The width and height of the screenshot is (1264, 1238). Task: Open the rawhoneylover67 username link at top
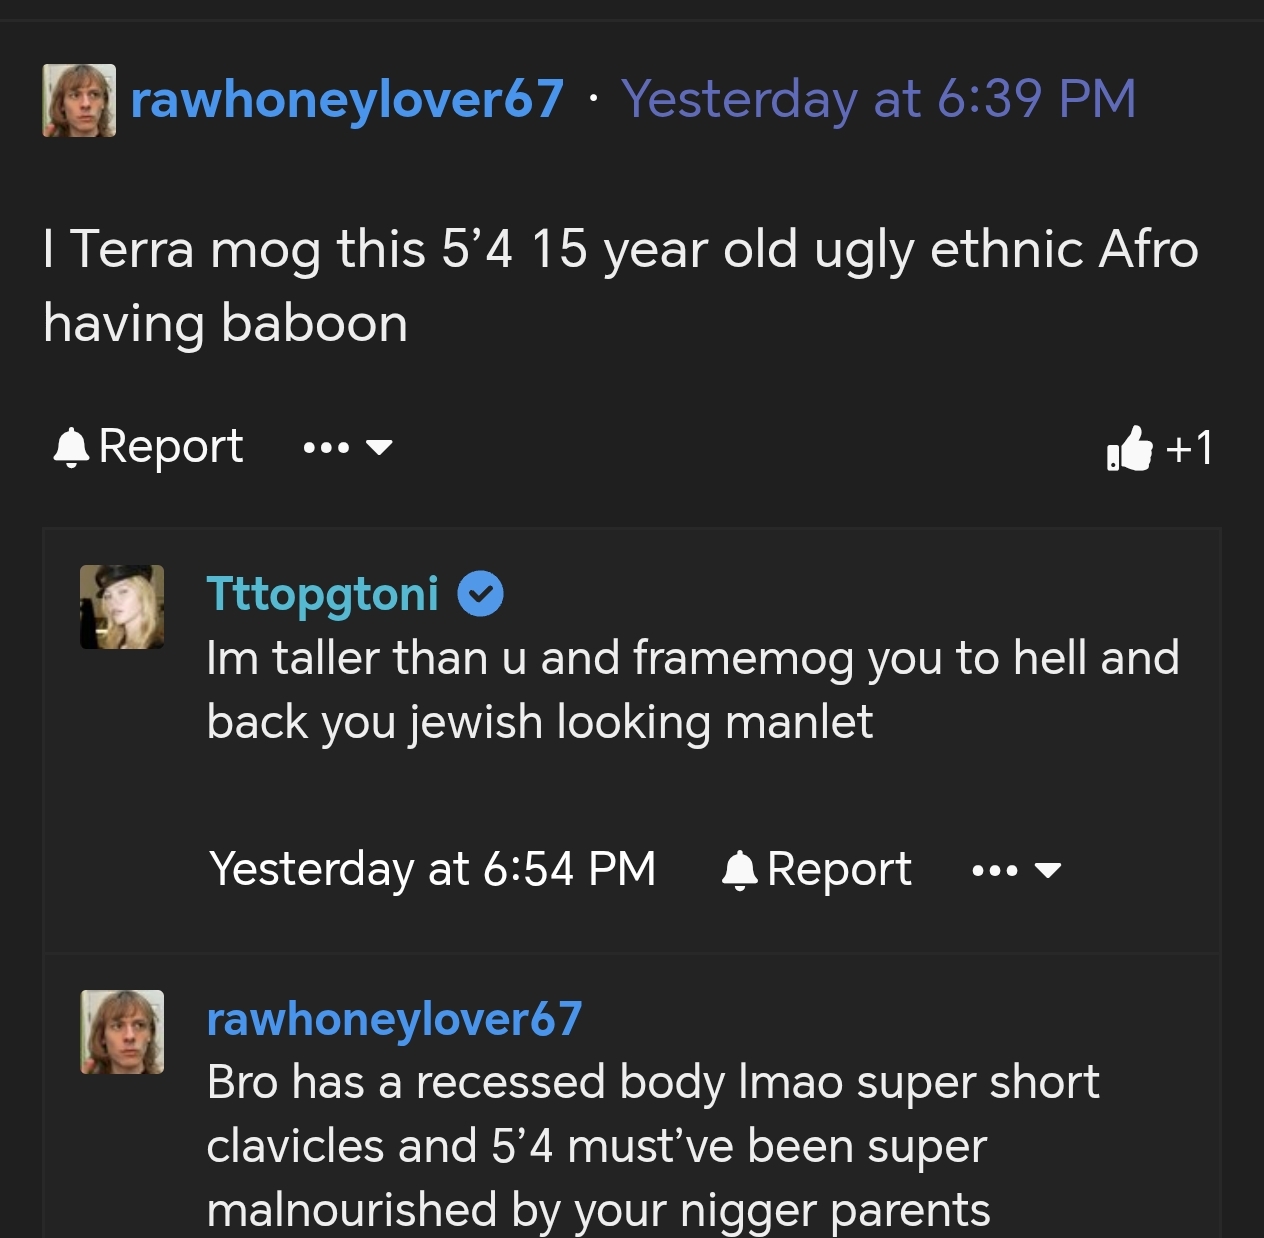[347, 100]
